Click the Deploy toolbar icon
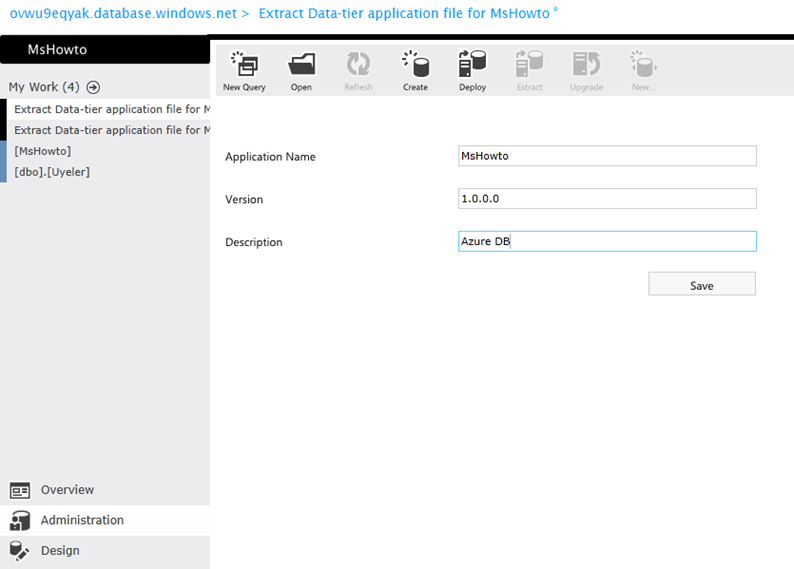This screenshot has width=794, height=569. pyautogui.click(x=472, y=66)
